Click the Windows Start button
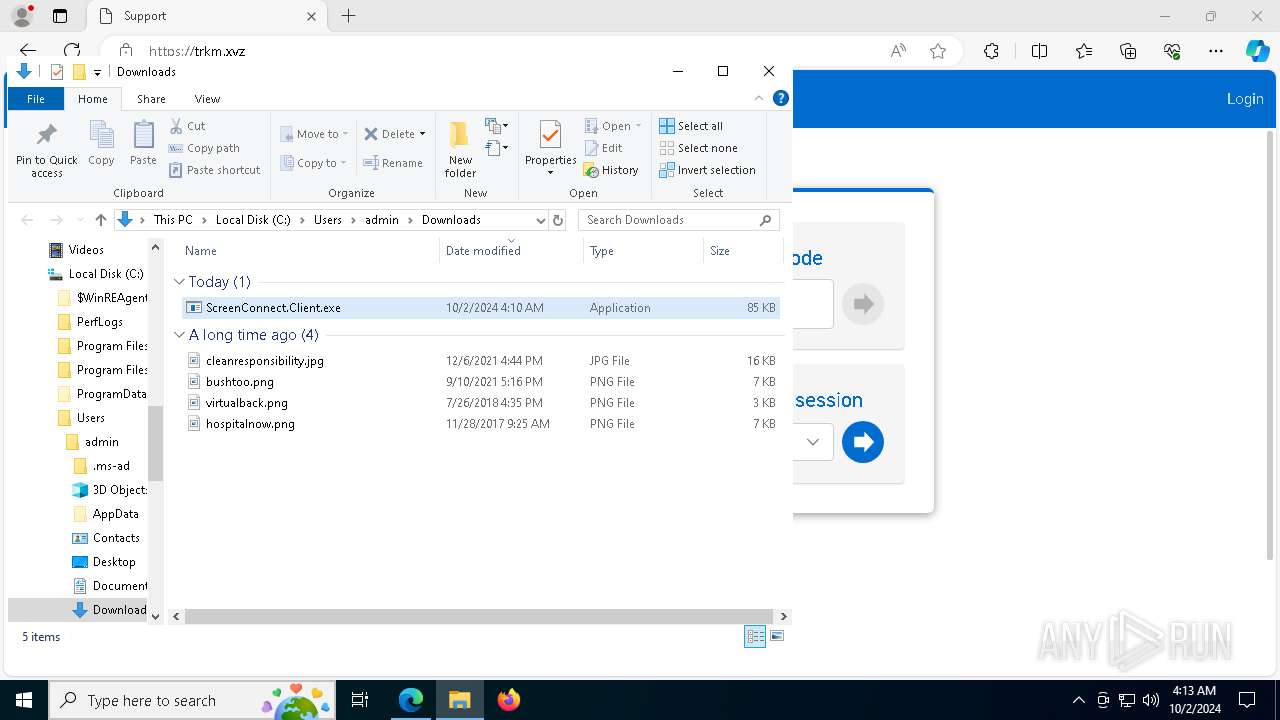This screenshot has height=720, width=1280. [24, 700]
